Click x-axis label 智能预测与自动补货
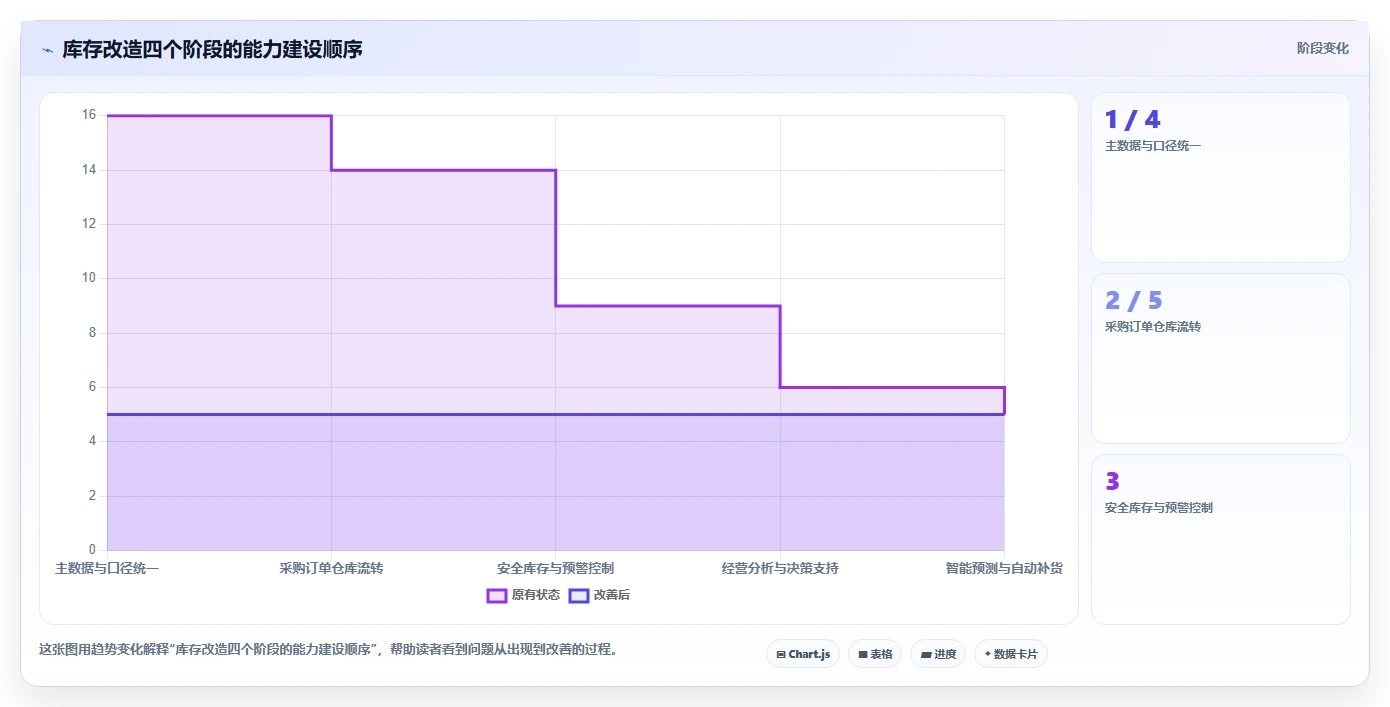This screenshot has height=707, width=1390. 1004,568
